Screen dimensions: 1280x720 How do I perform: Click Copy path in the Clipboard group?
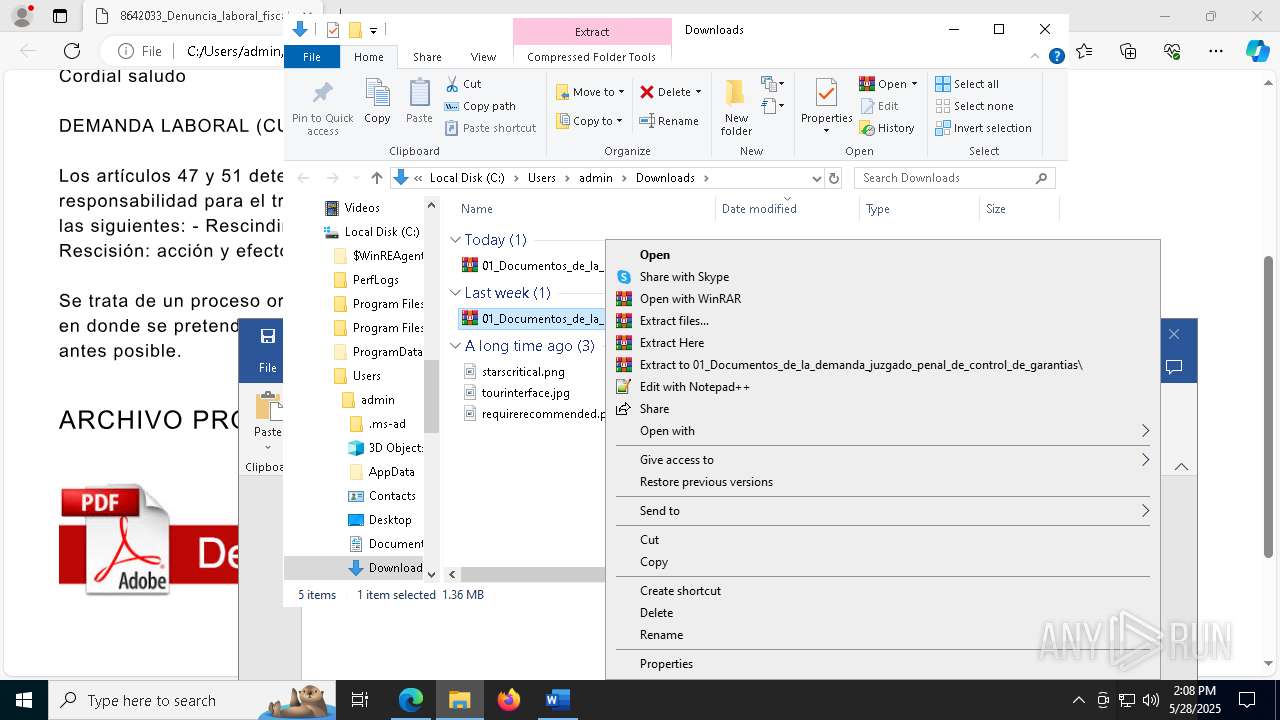(480, 106)
